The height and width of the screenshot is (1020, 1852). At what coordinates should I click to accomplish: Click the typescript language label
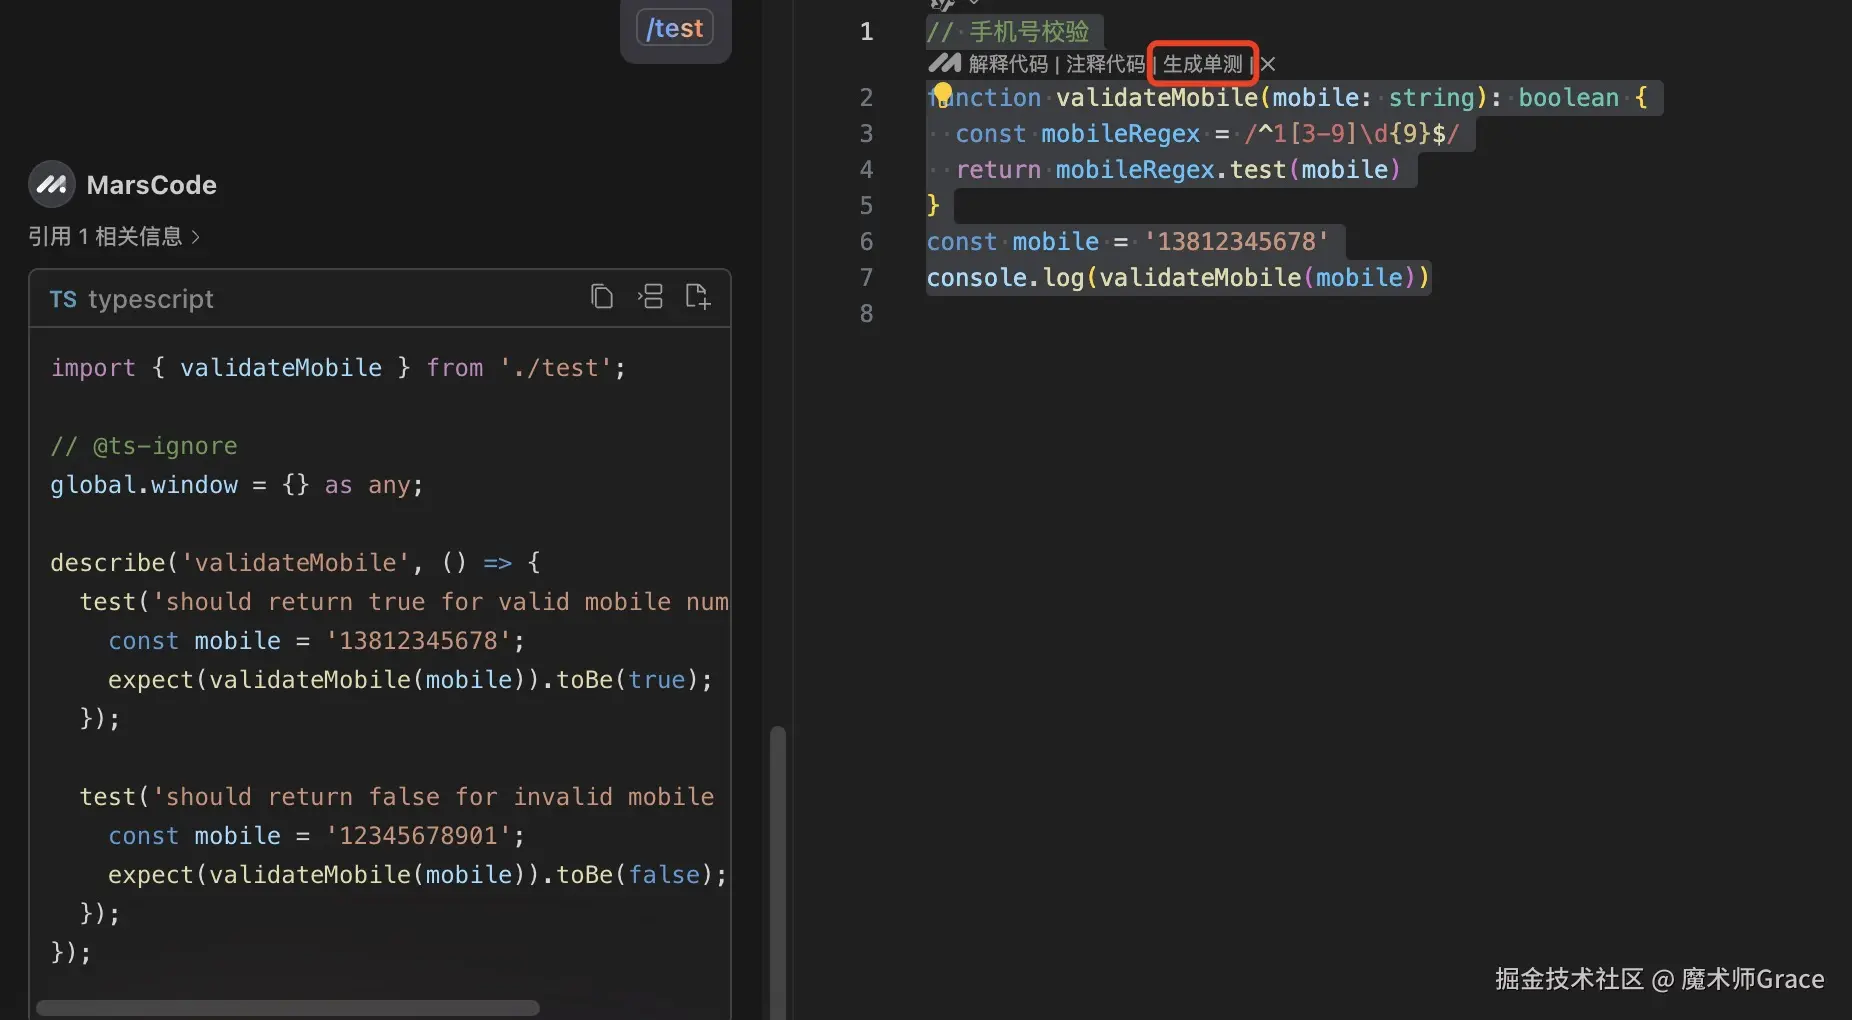click(x=151, y=299)
